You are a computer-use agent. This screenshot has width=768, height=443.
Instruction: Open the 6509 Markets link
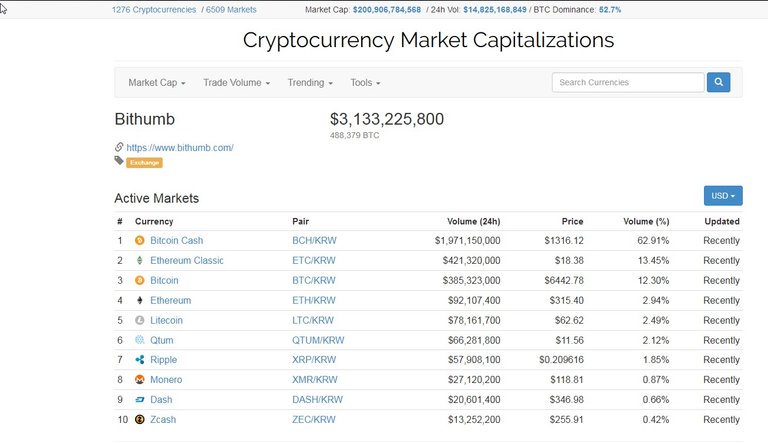pos(231,9)
